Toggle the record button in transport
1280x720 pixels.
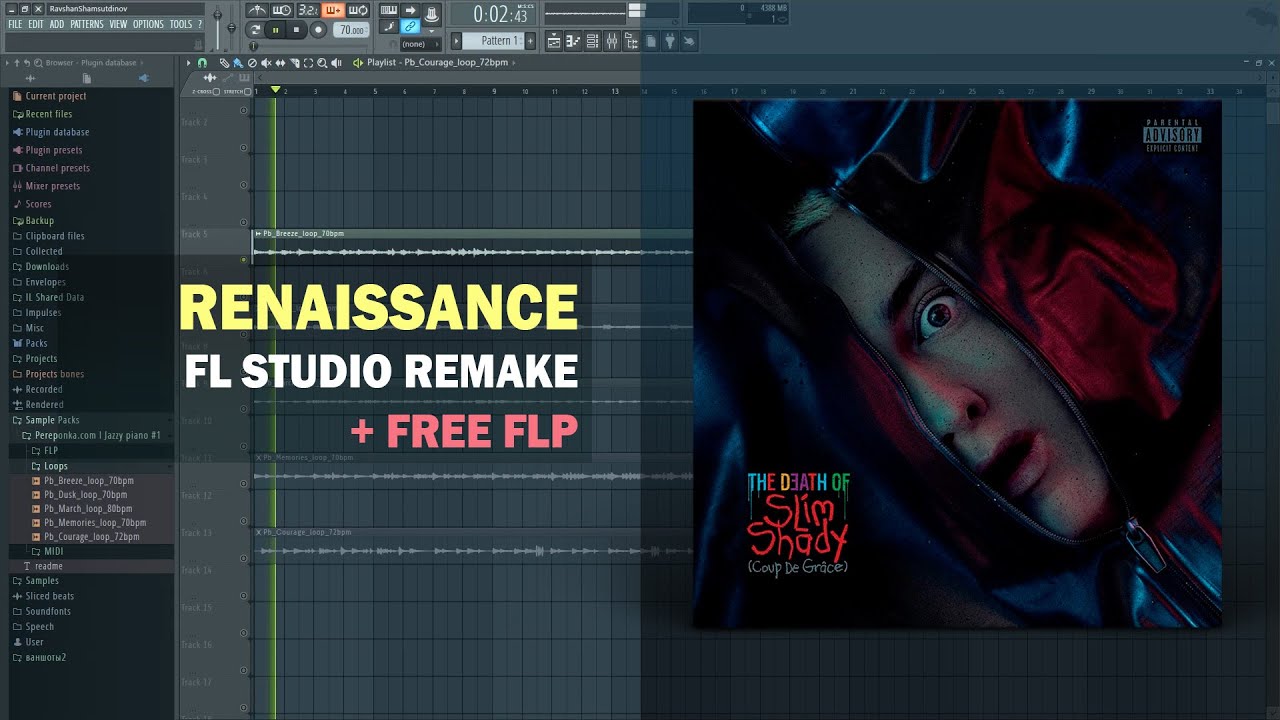coord(318,30)
